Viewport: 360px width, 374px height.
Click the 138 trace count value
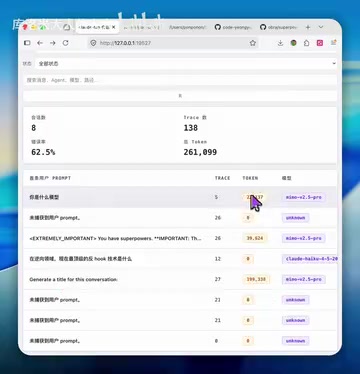(191, 128)
